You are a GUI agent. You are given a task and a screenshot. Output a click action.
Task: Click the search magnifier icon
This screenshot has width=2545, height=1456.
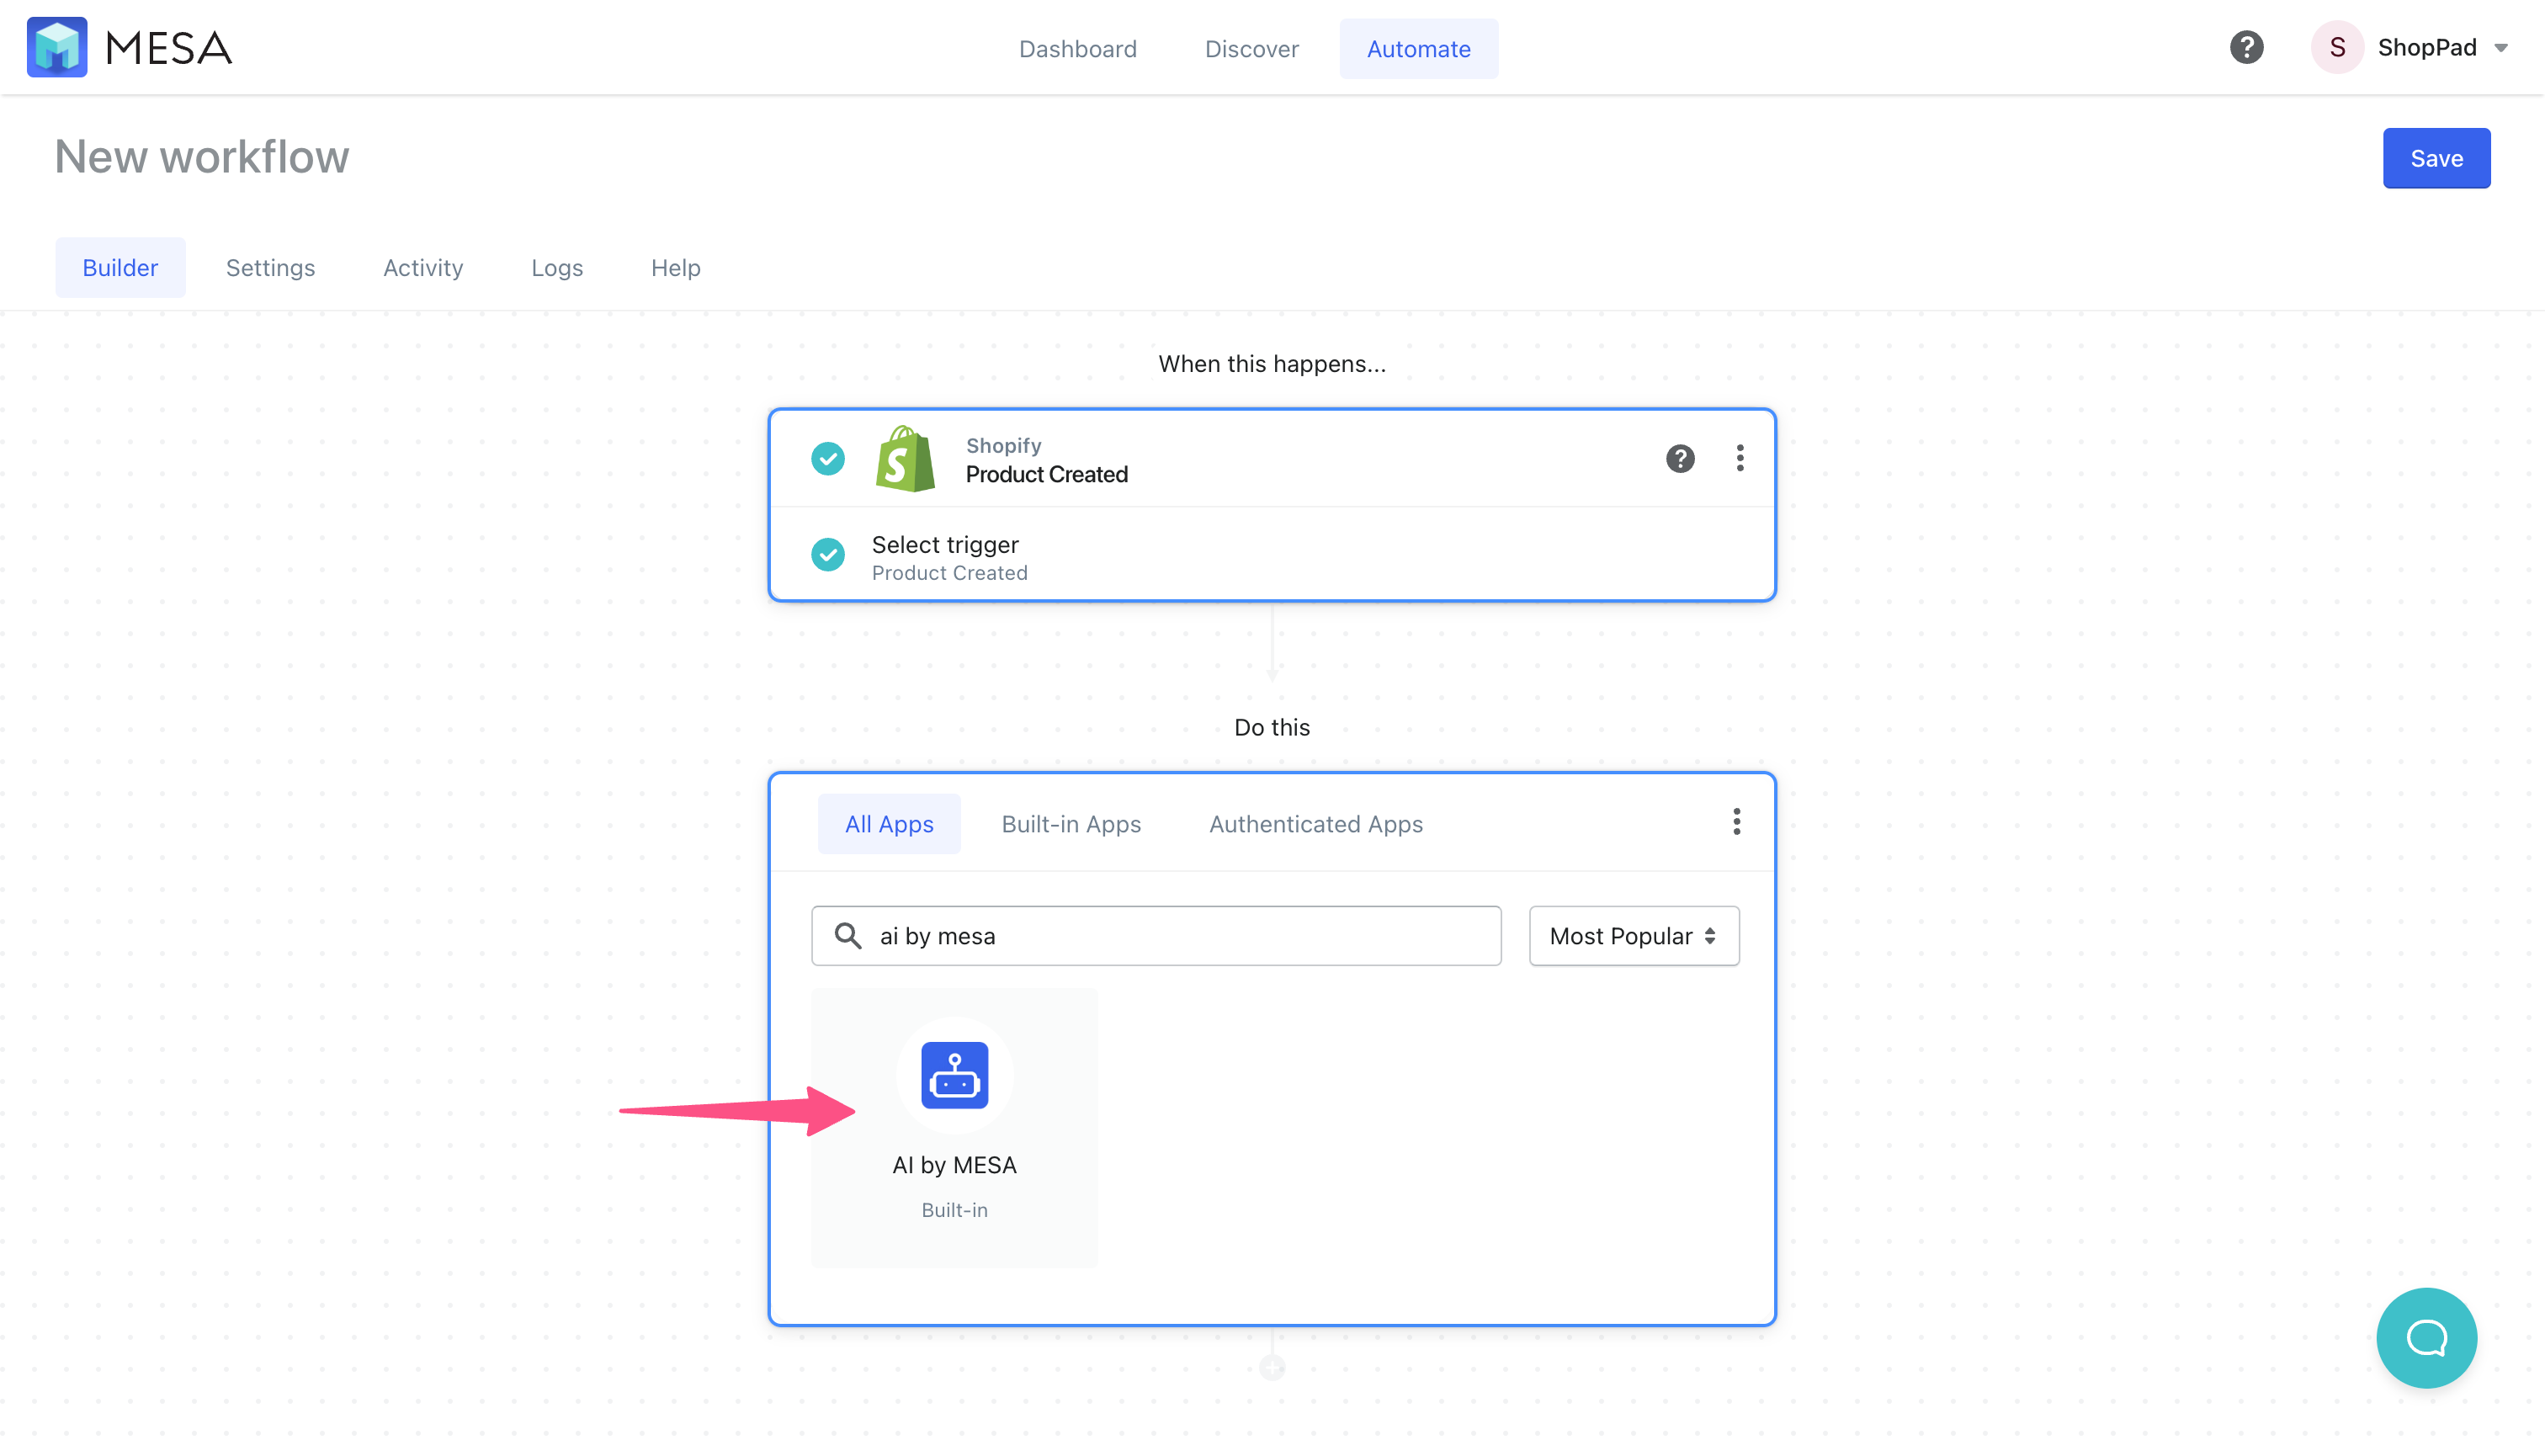point(848,936)
